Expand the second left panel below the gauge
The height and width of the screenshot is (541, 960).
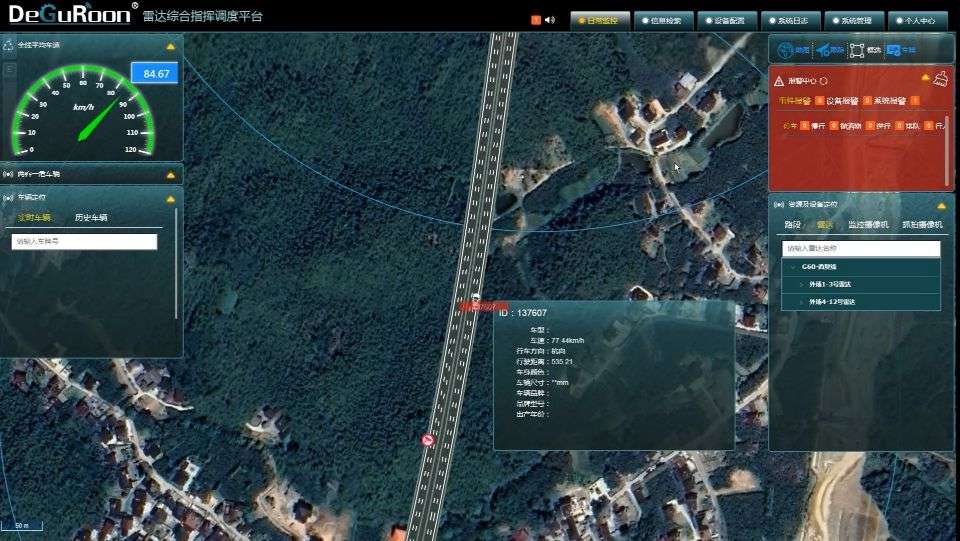[x=170, y=176]
